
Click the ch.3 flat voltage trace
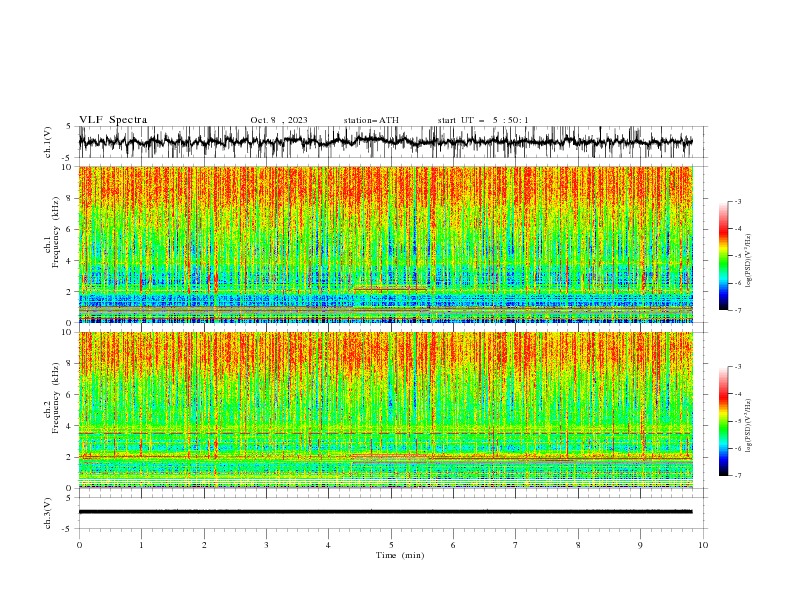385,512
